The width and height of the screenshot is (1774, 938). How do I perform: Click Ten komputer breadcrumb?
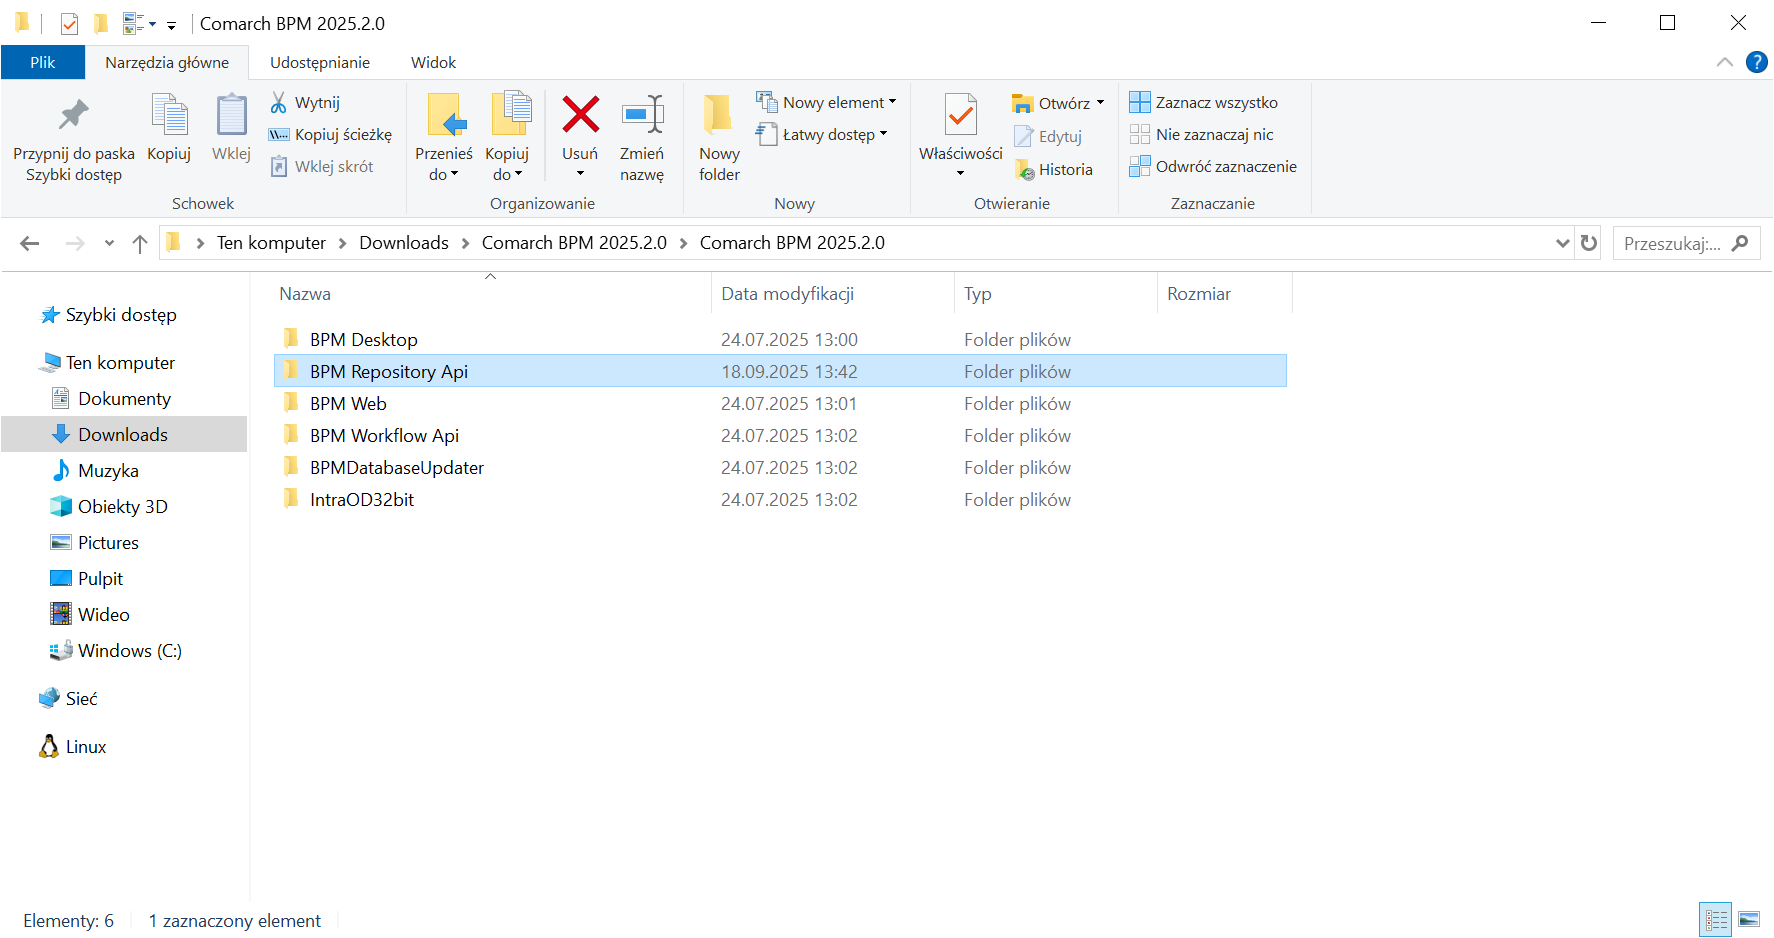(x=271, y=243)
